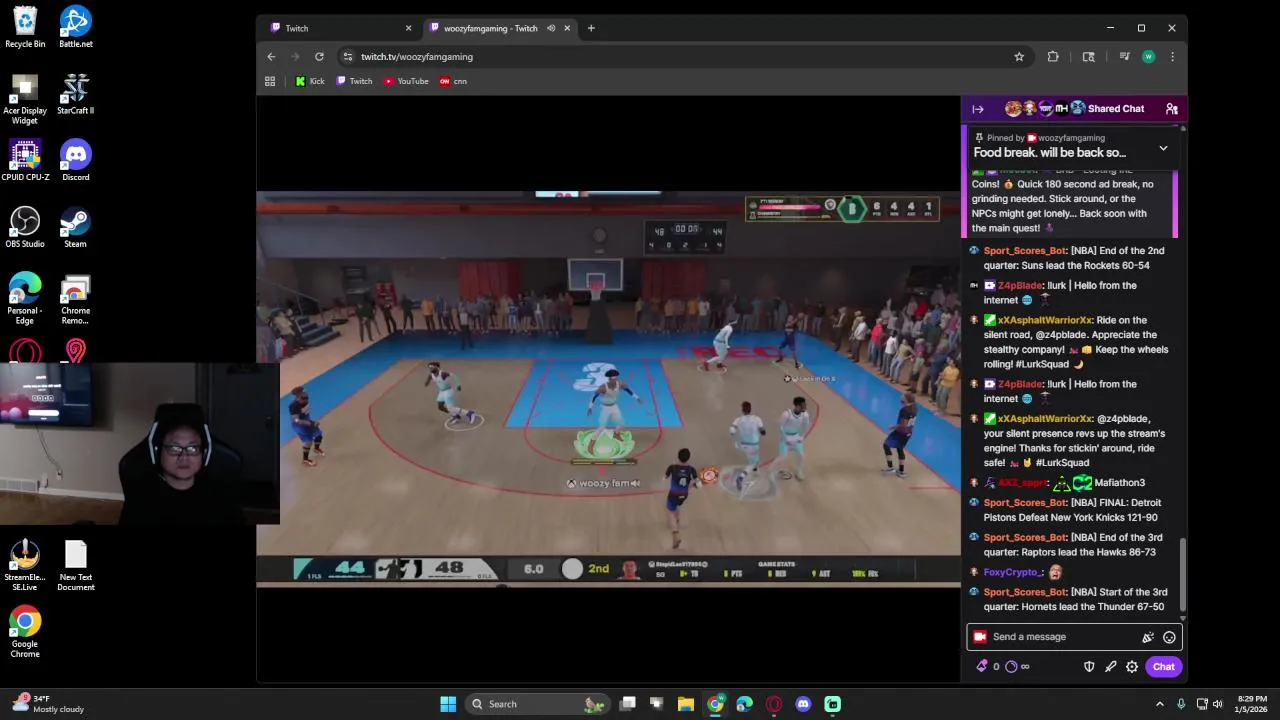This screenshot has width=1280, height=720.
Task: Click the Z4pBlade username in first !lurk message
Action: click(x=1020, y=285)
